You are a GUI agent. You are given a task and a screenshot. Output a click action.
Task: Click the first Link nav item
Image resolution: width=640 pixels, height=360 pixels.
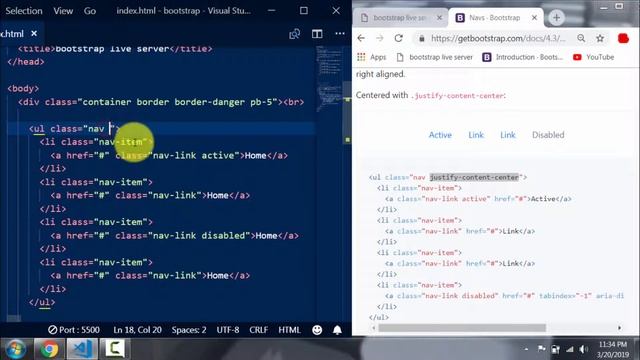(476, 135)
